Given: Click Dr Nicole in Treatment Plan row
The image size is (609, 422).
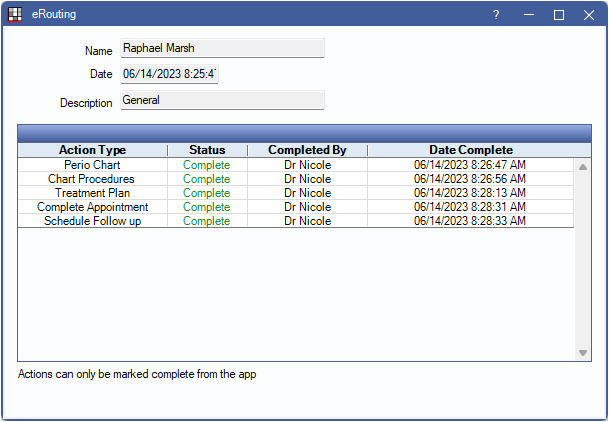Looking at the screenshot, I should 307,193.
